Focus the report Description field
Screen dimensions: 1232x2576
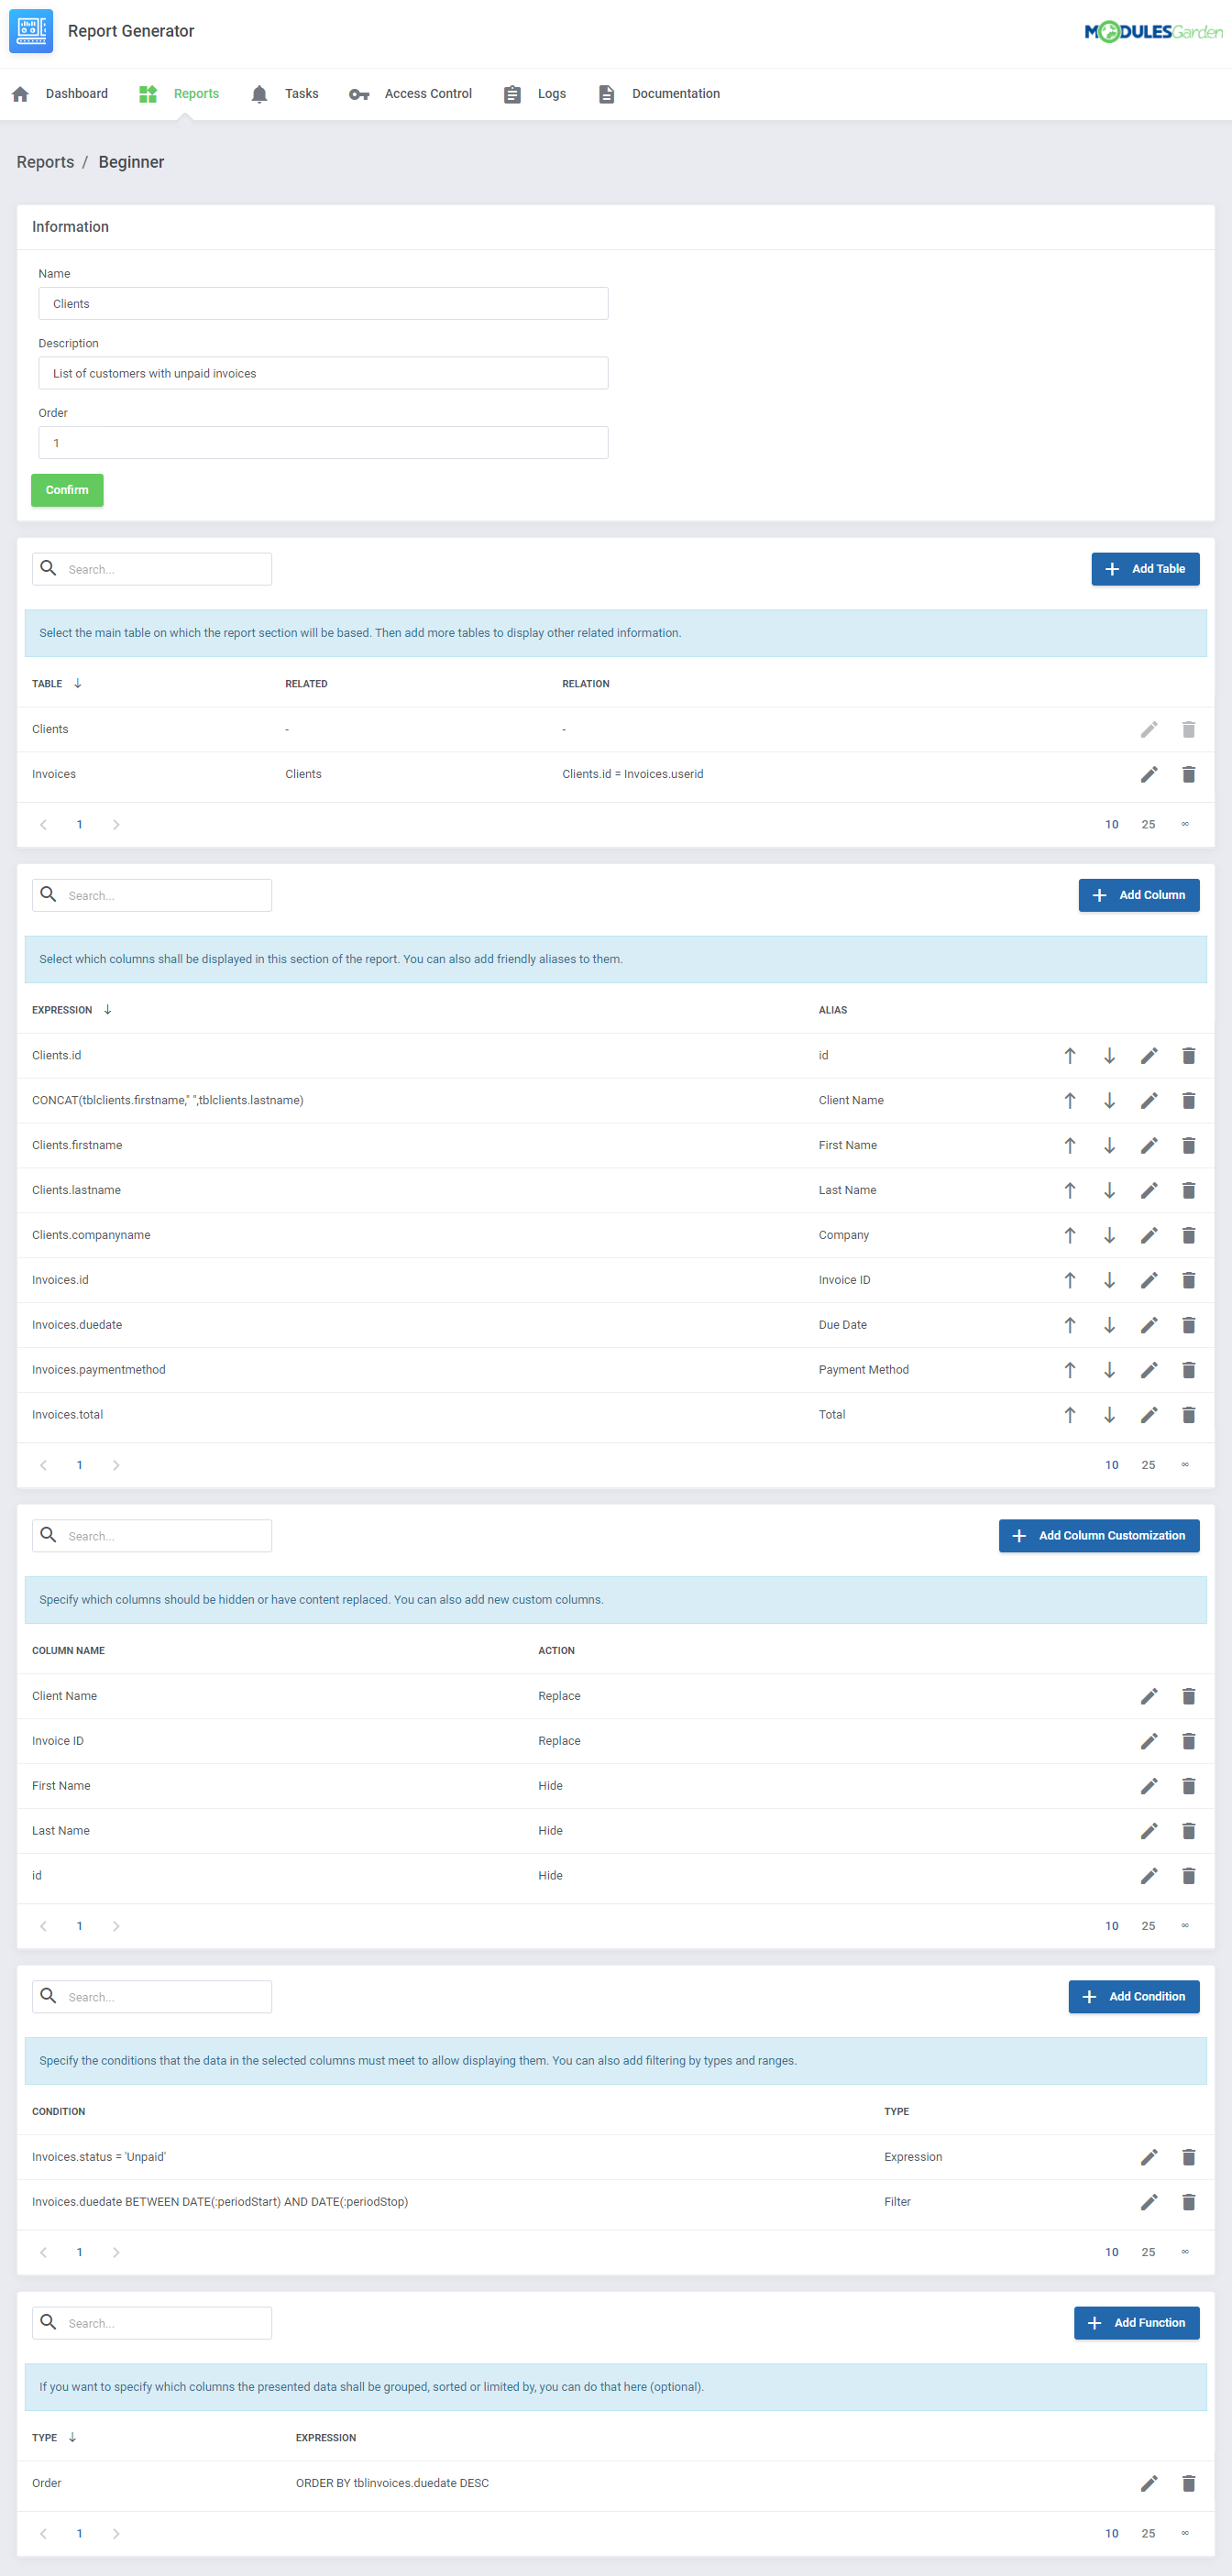click(323, 373)
